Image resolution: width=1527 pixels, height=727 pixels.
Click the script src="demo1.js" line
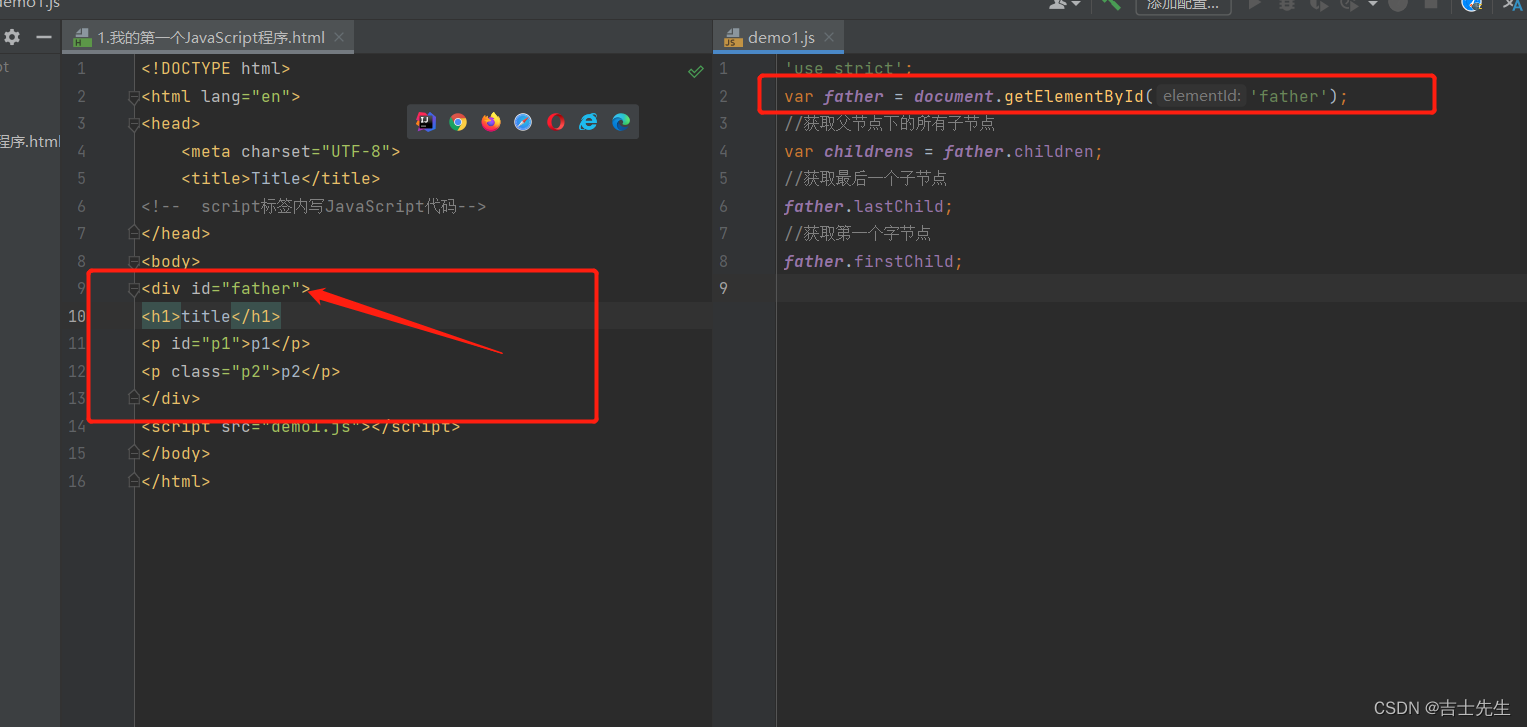coord(300,426)
